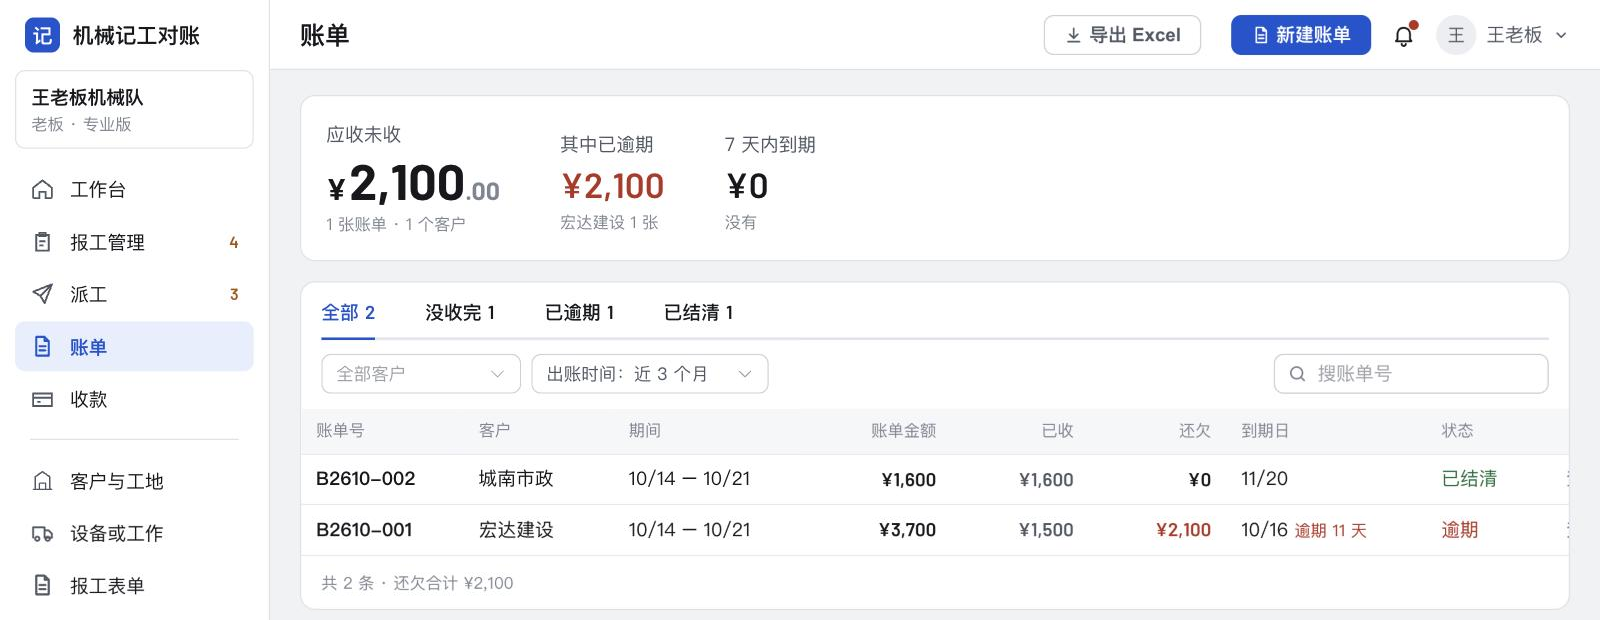The width and height of the screenshot is (1600, 620).
Task: Click the 其中已逾期 ¥2,100 summary figure
Action: (x=613, y=186)
